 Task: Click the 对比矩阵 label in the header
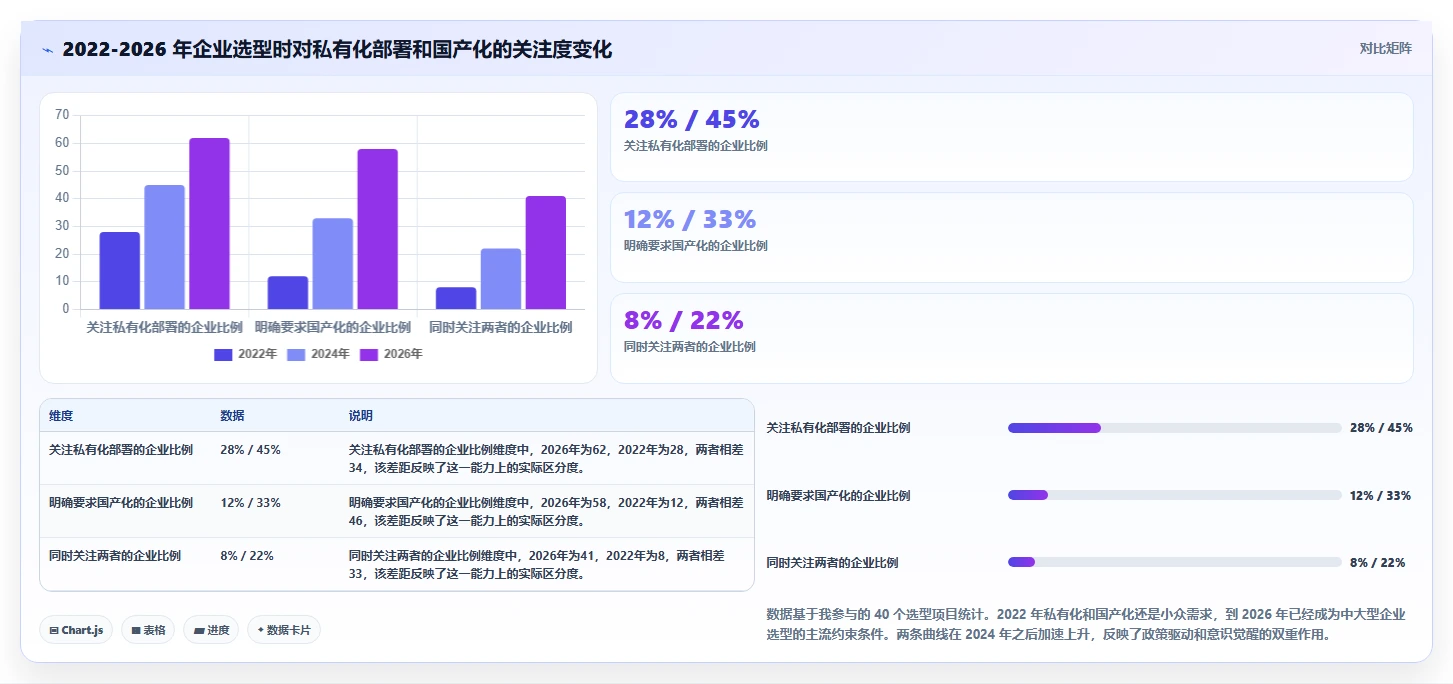pyautogui.click(x=1386, y=48)
